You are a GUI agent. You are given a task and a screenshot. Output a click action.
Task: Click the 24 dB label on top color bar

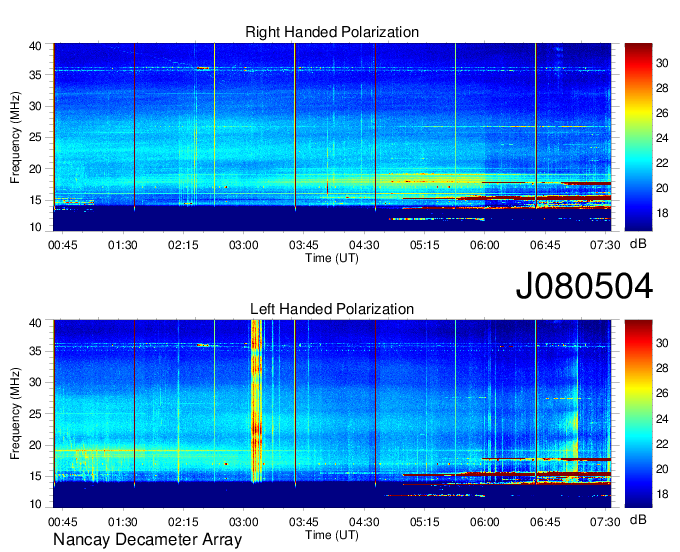pos(662,138)
